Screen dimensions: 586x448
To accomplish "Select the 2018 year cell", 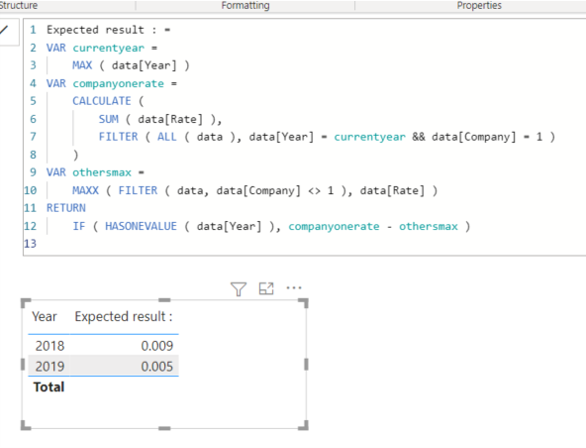I will click(x=50, y=346).
